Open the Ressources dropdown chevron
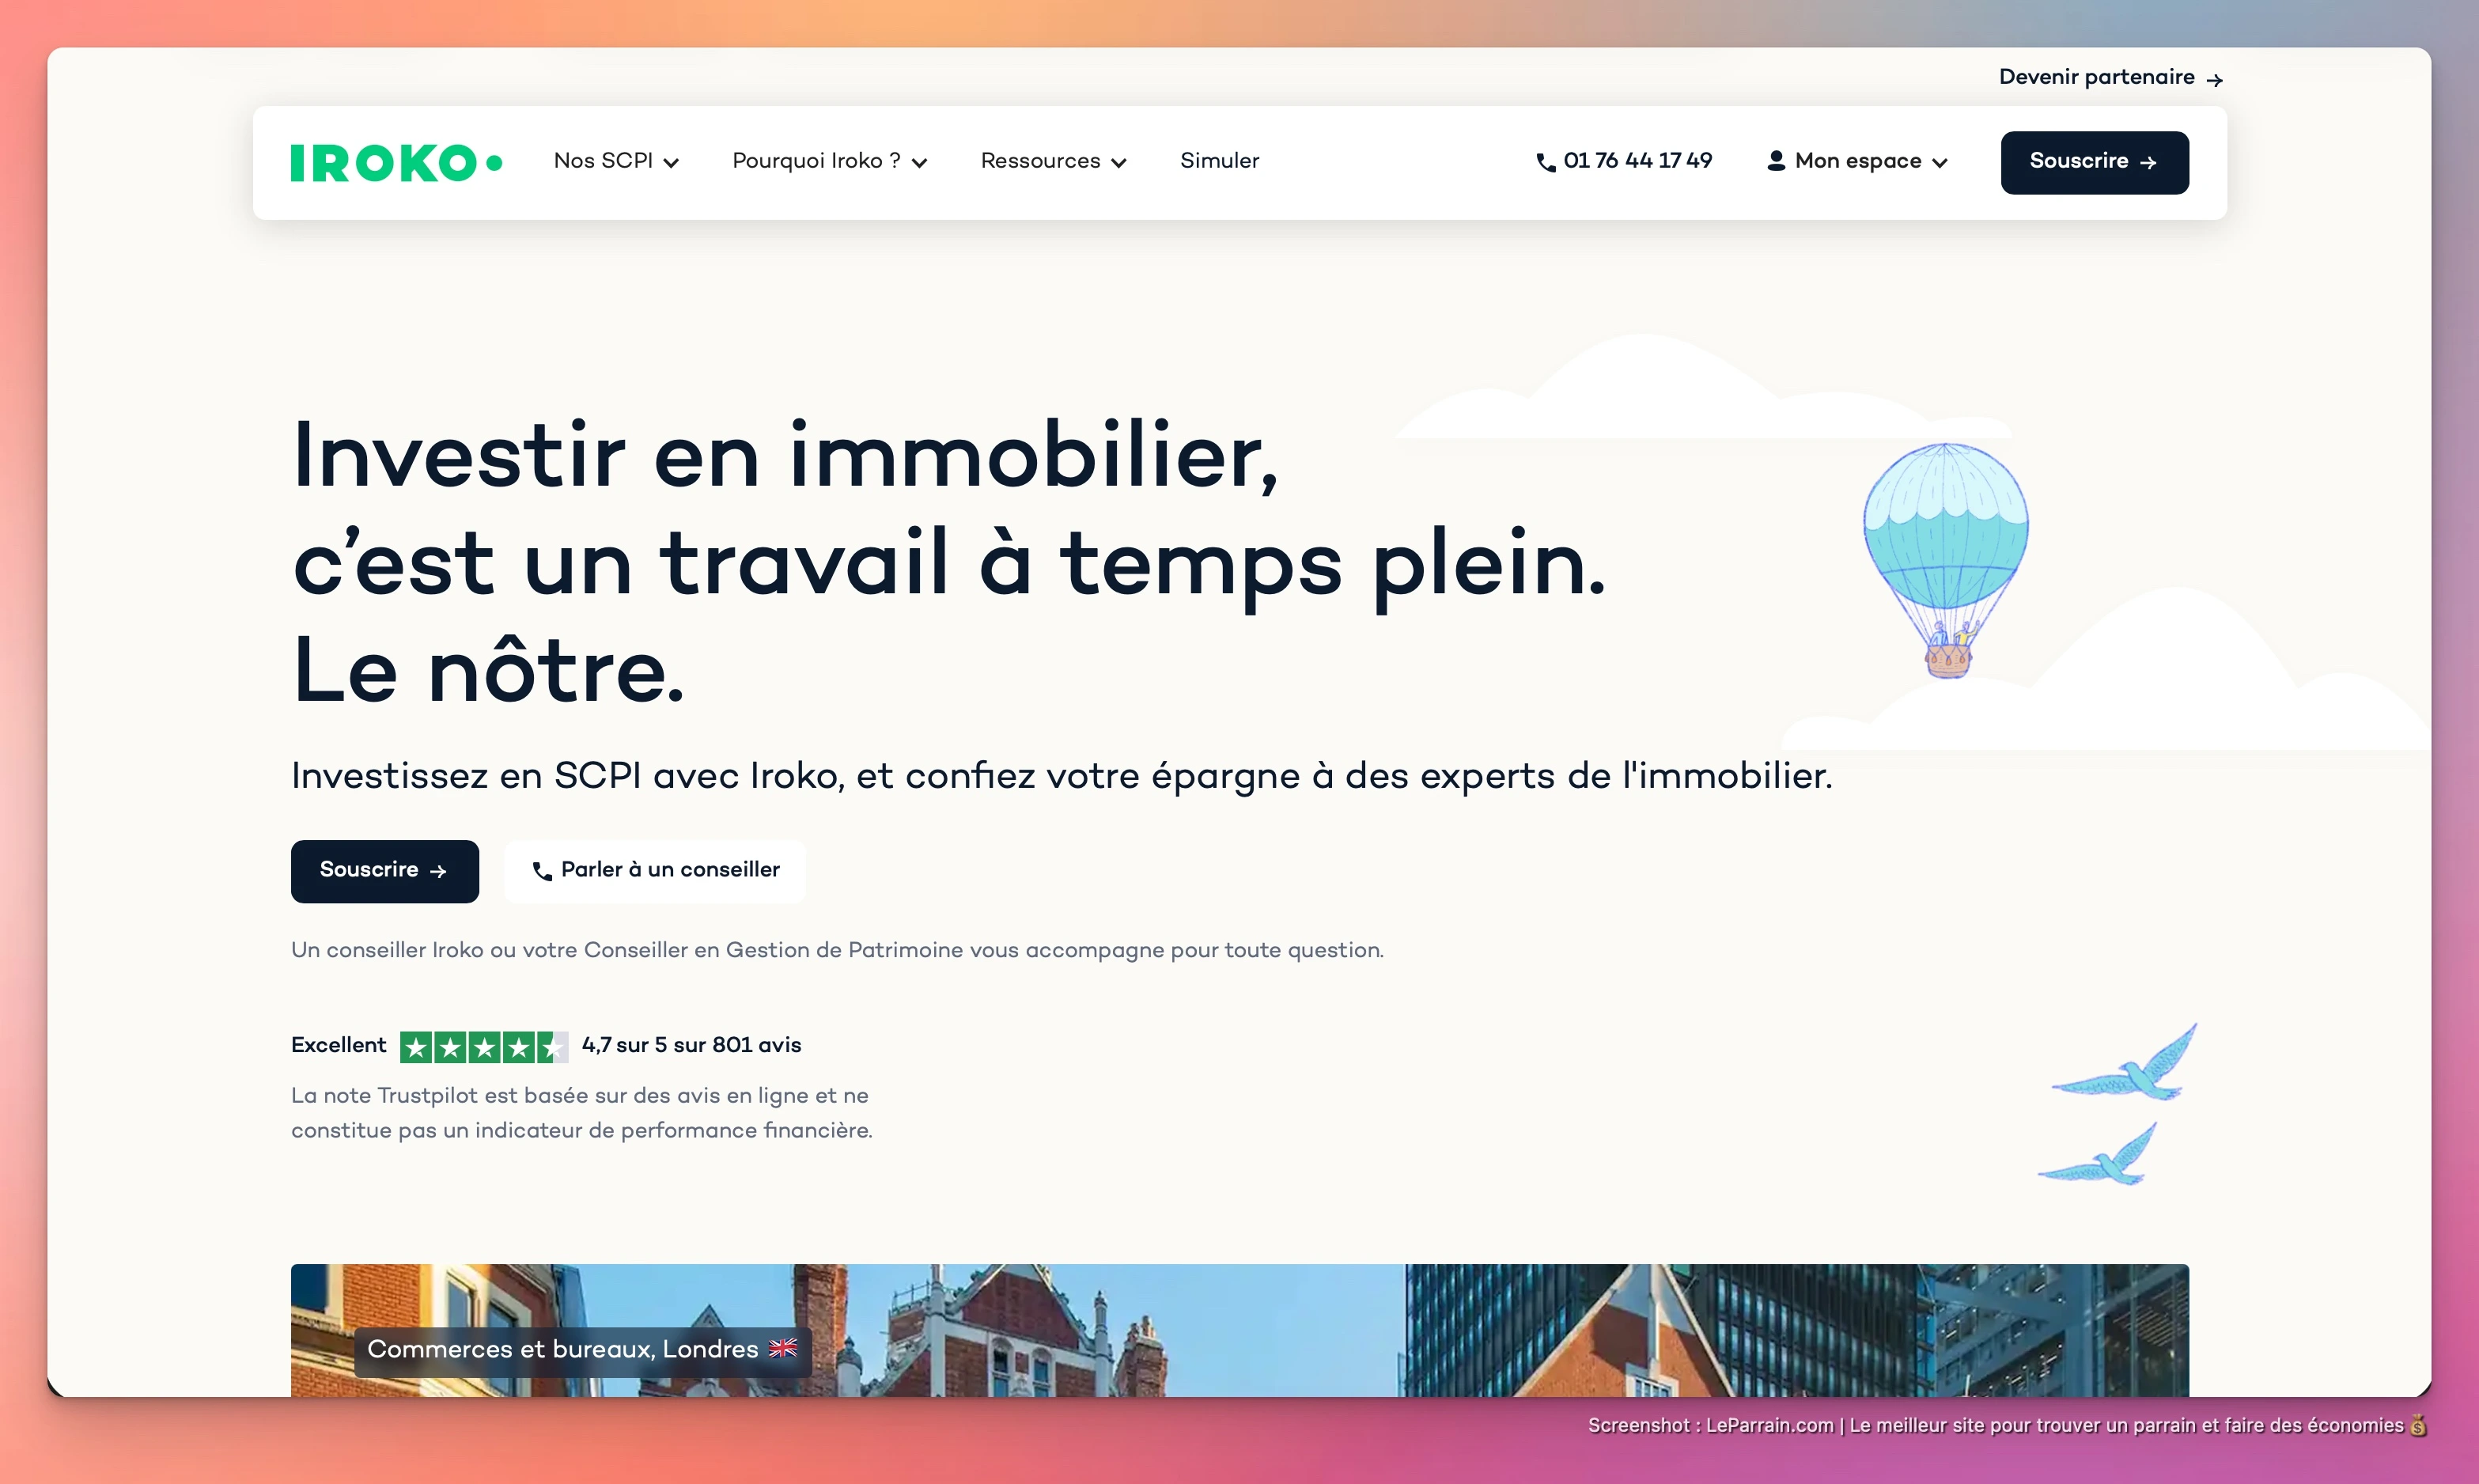The height and width of the screenshot is (1484, 2479). (x=1119, y=163)
